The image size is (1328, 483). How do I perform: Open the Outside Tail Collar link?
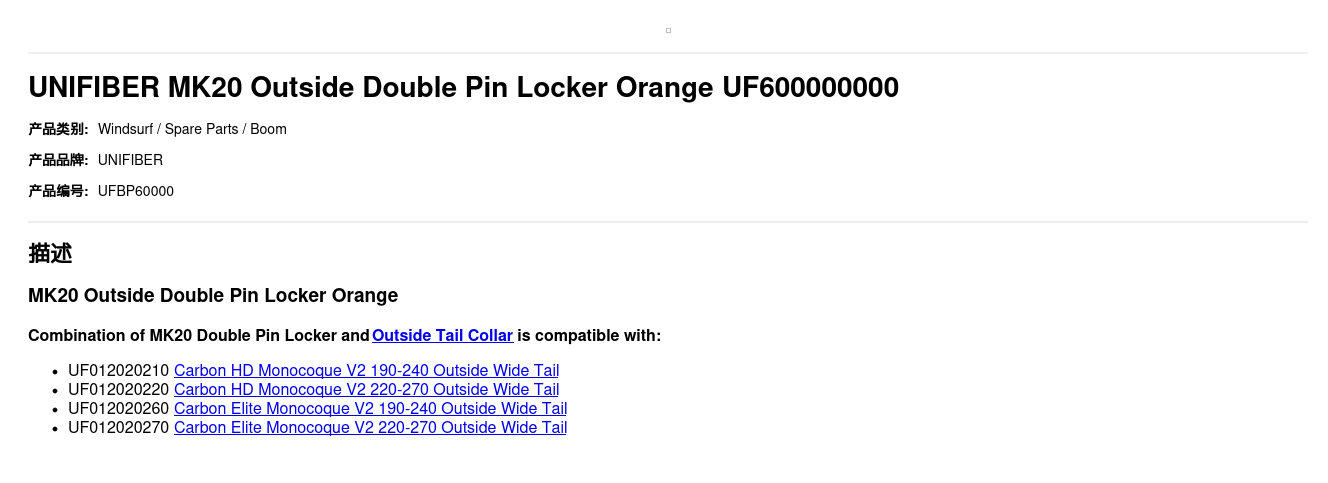[x=442, y=335]
